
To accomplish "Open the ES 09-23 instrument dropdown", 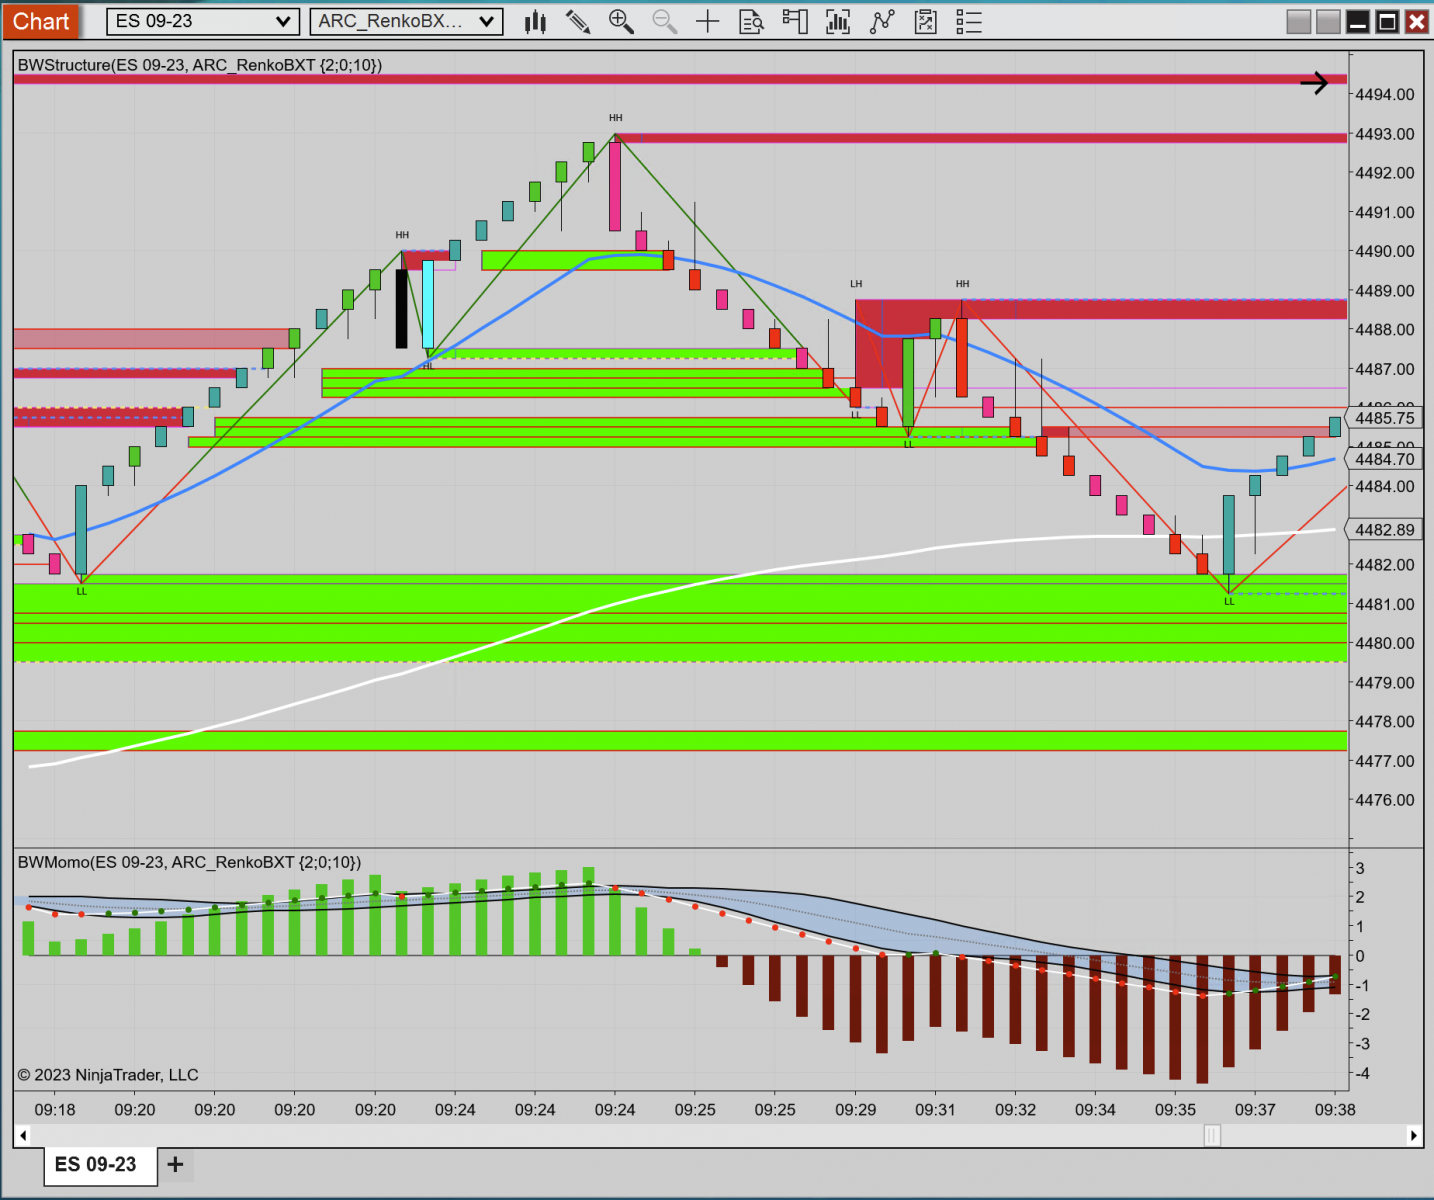I will click(x=203, y=21).
